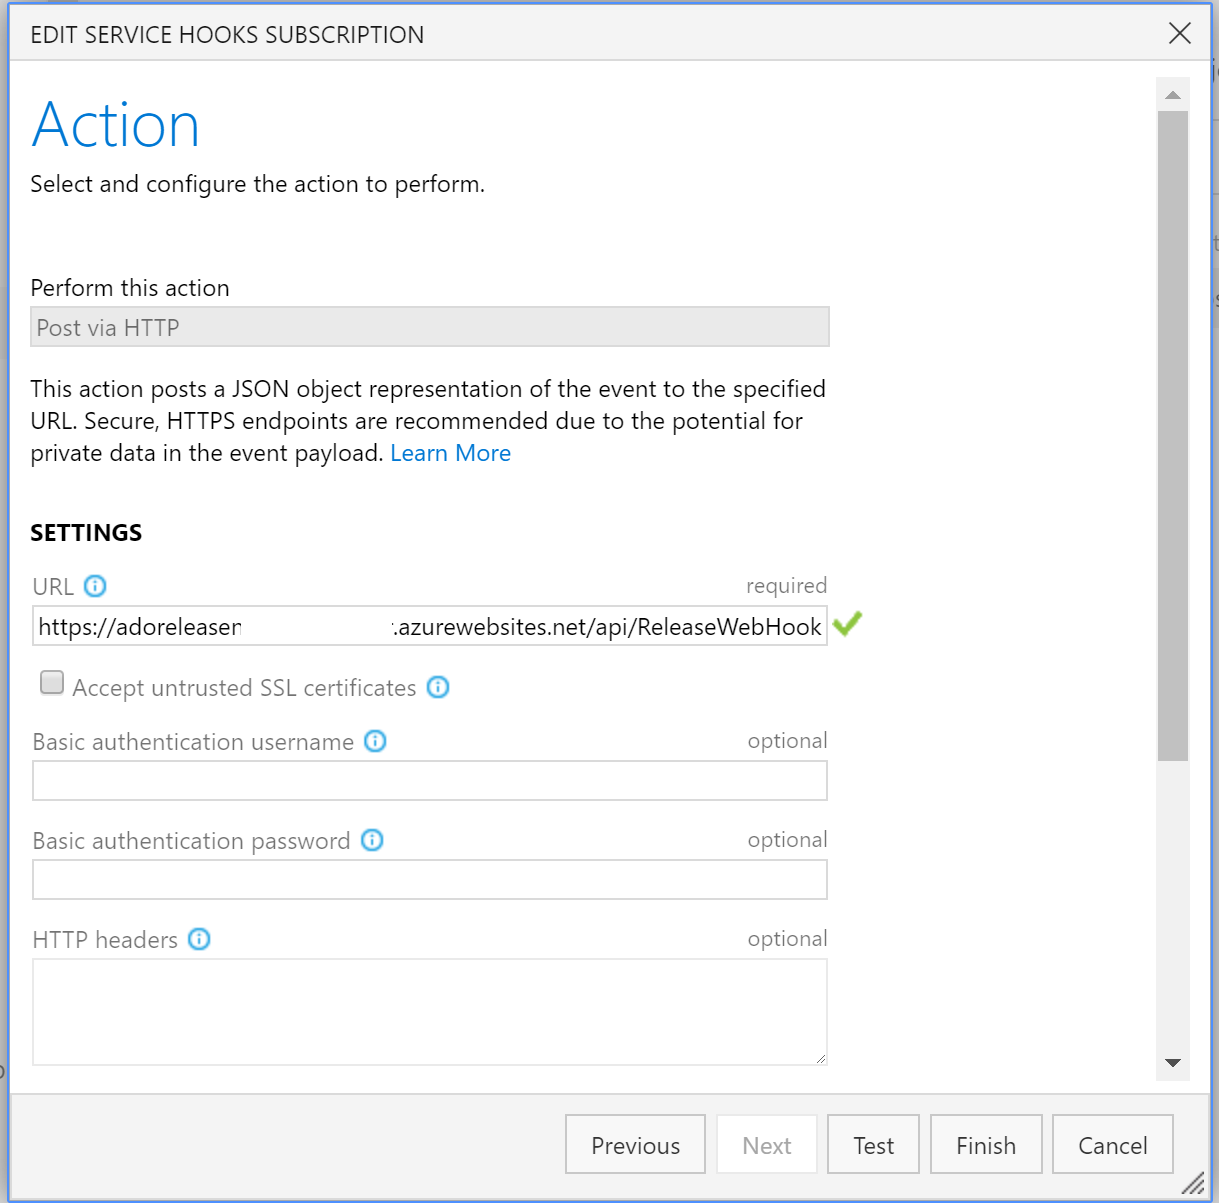Click inside the URL input field
Image resolution: width=1219 pixels, height=1203 pixels.
coord(429,625)
